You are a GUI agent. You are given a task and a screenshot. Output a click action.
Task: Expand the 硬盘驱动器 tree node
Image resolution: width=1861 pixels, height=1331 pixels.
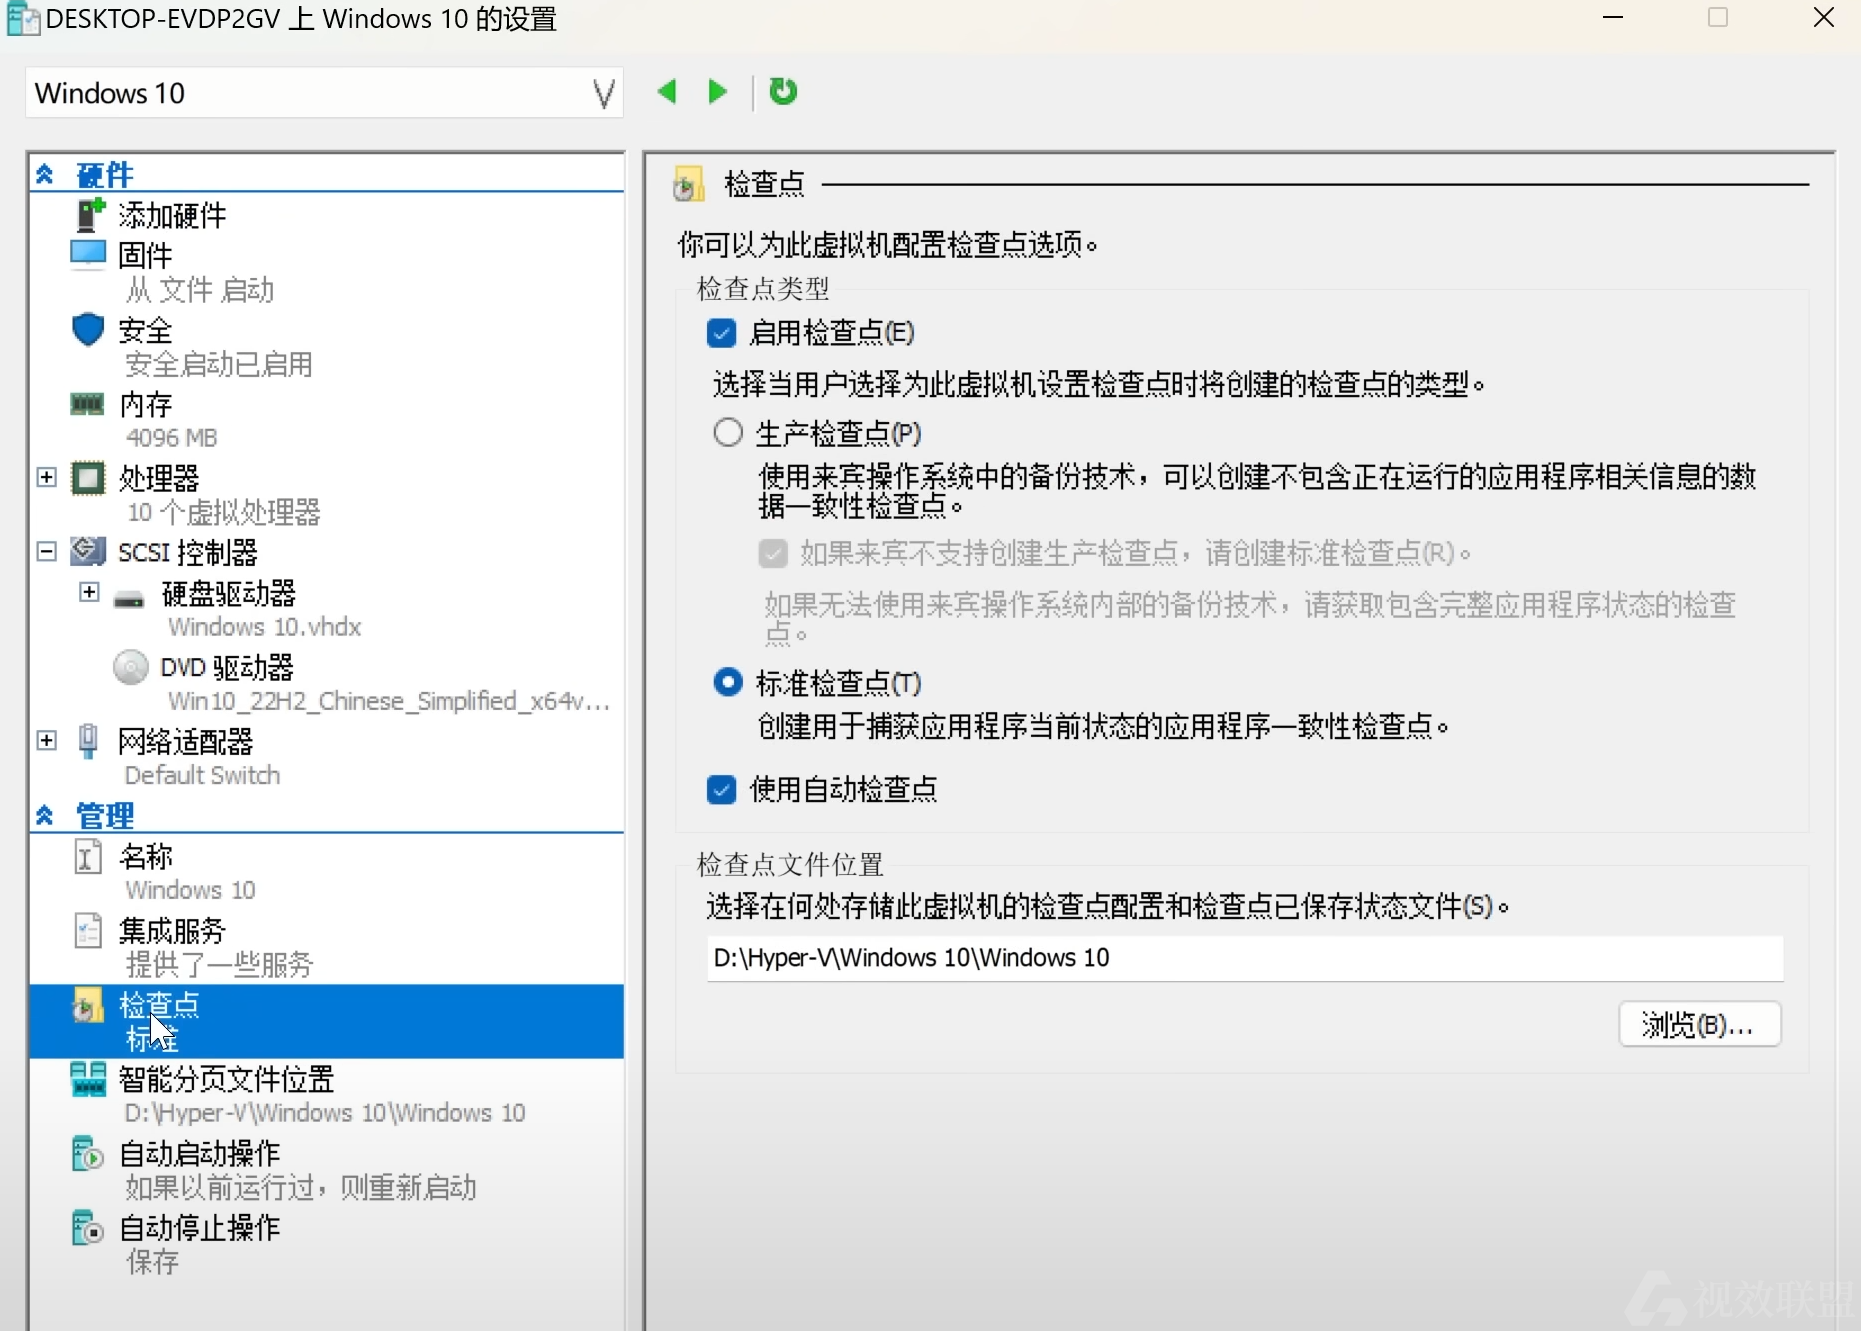pos(89,592)
